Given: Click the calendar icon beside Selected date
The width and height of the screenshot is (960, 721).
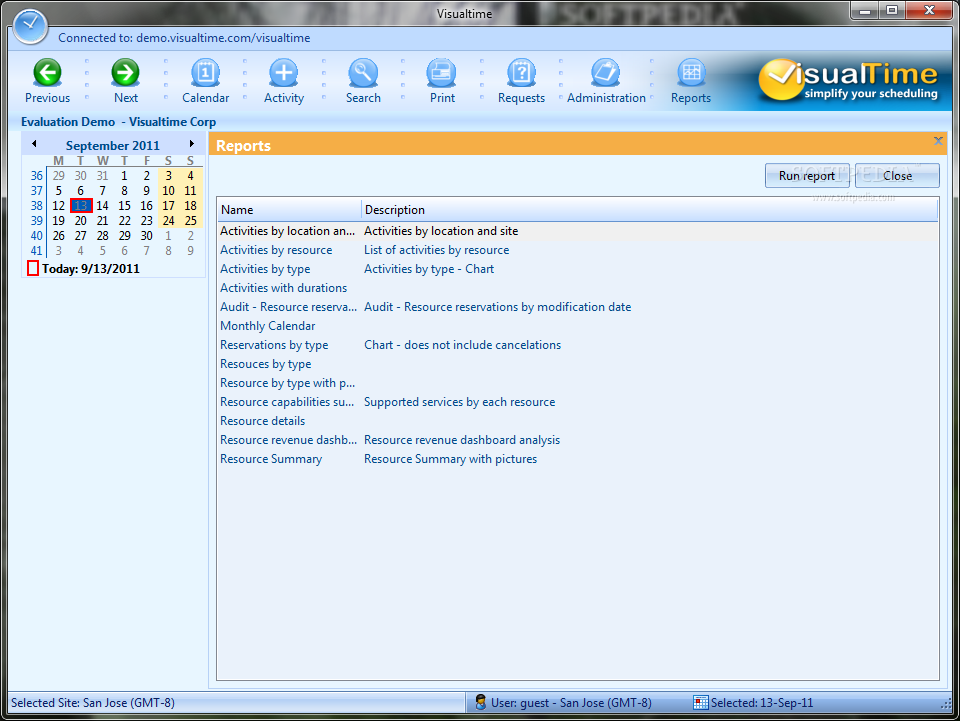Looking at the screenshot, I should click(700, 702).
